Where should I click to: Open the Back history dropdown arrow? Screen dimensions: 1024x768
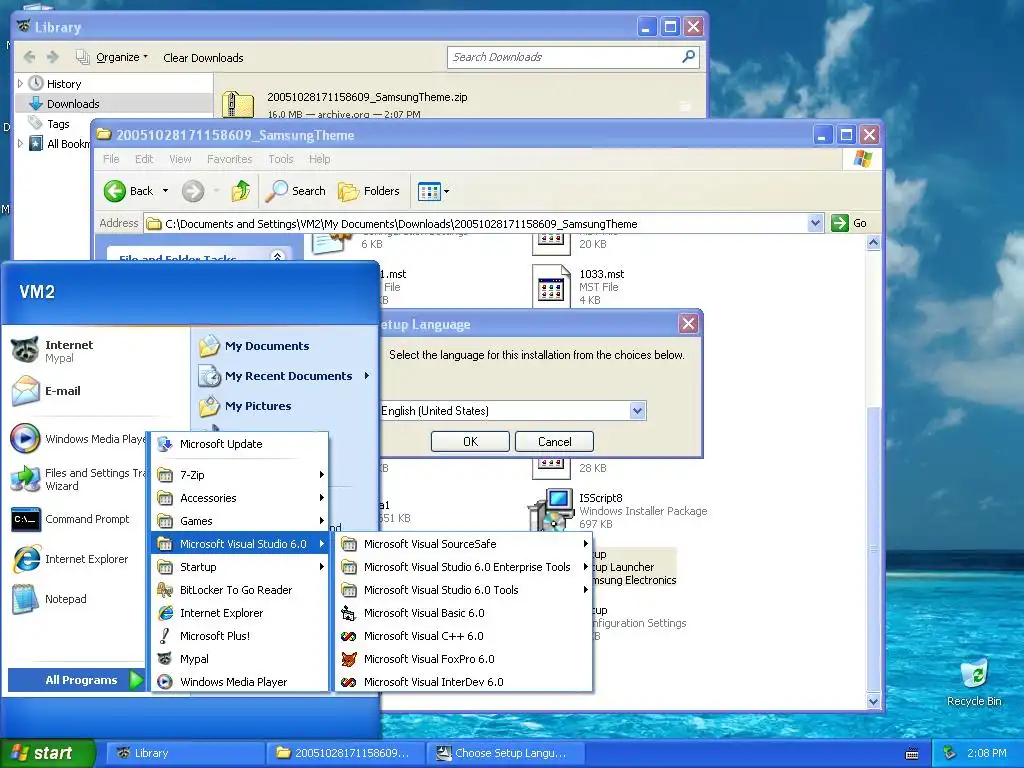[165, 191]
